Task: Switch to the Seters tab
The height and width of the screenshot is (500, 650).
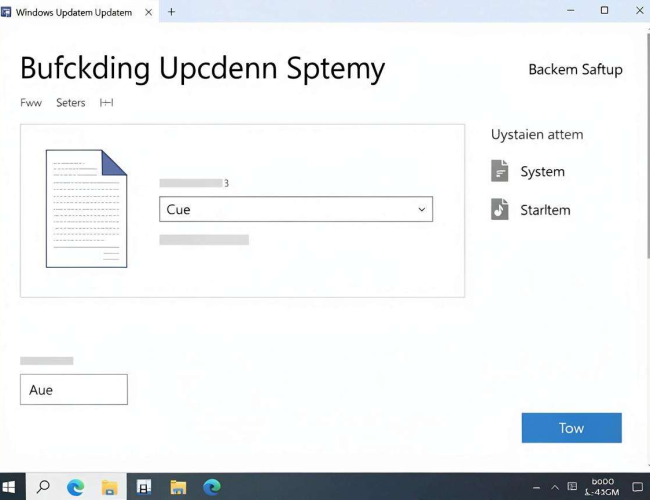Action: (71, 102)
